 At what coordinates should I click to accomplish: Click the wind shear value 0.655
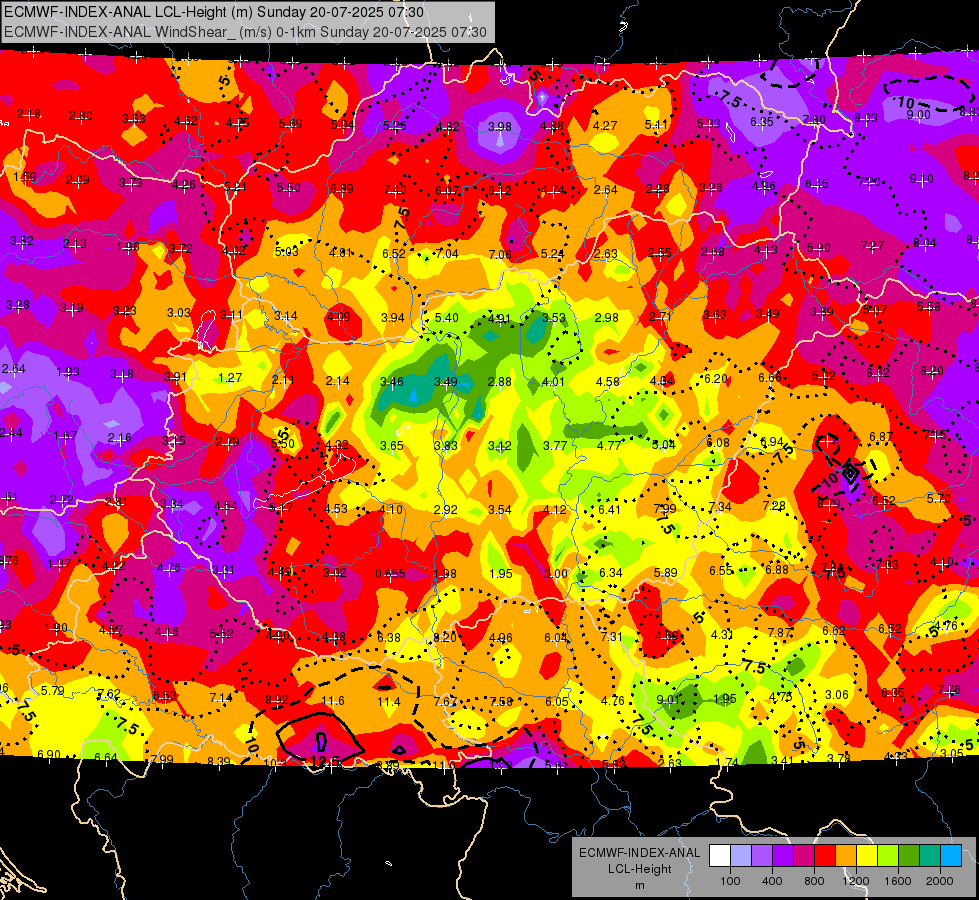click(x=390, y=573)
